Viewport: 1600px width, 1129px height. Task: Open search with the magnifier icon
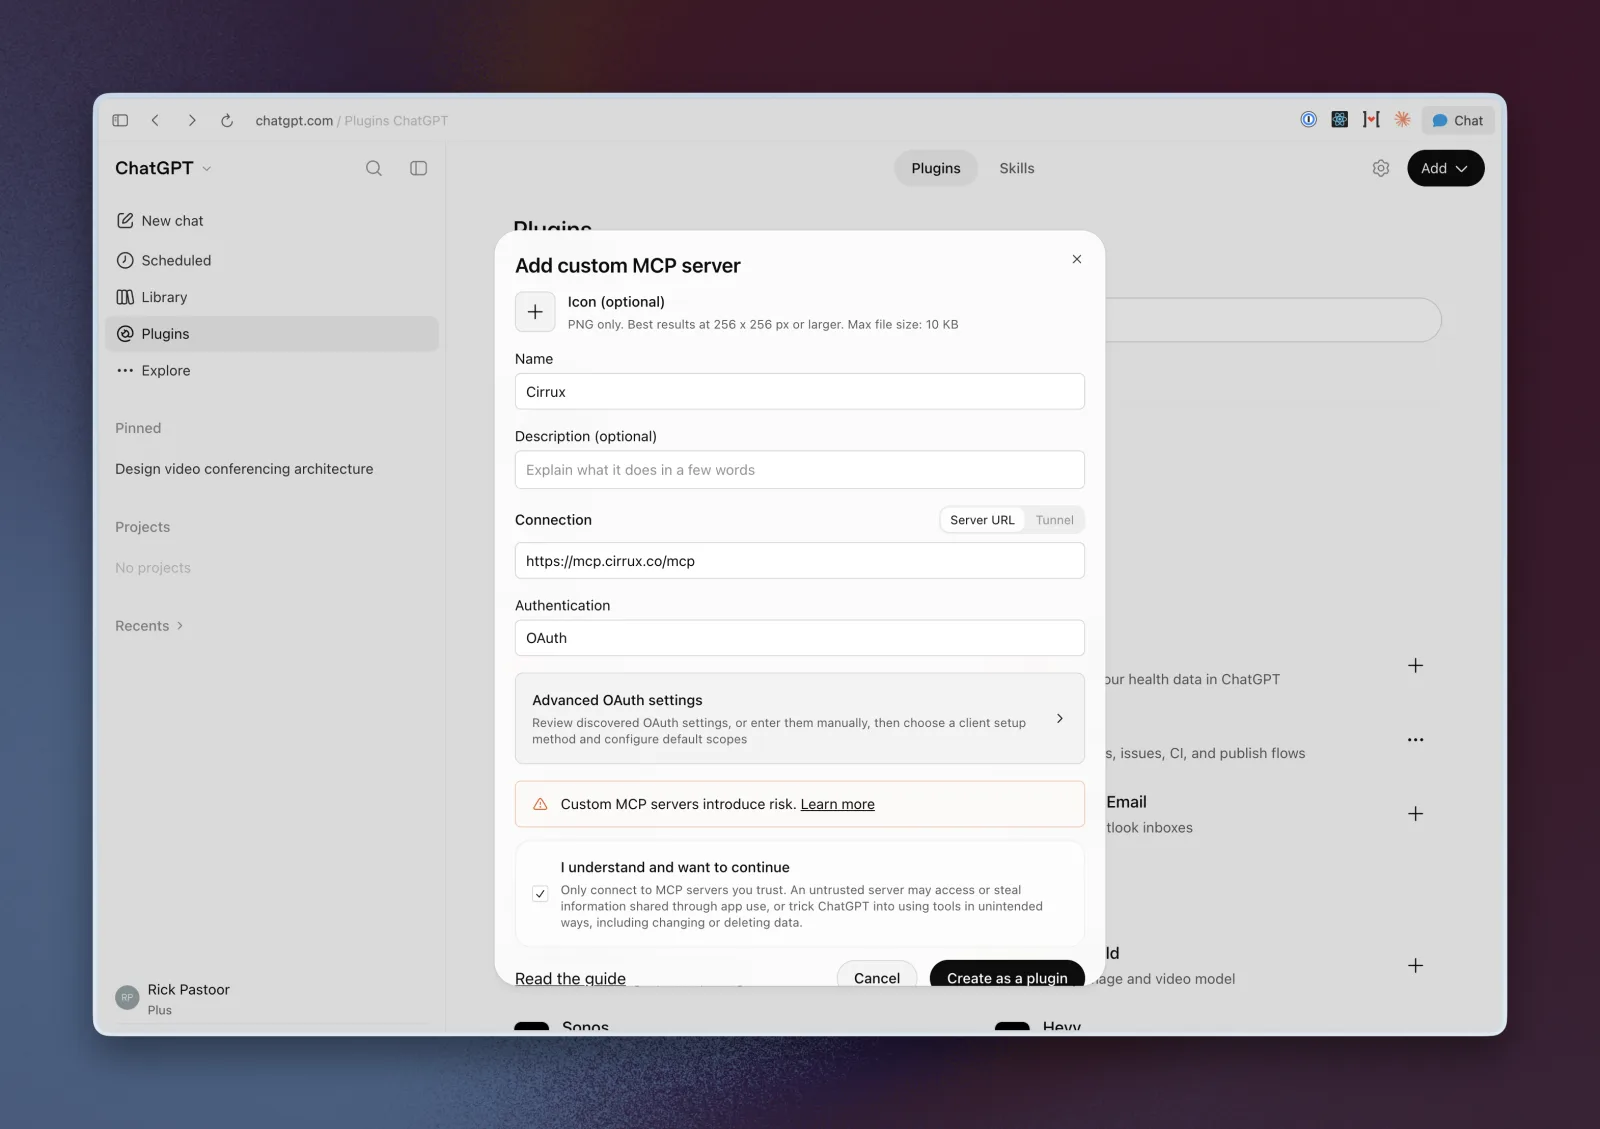[374, 168]
